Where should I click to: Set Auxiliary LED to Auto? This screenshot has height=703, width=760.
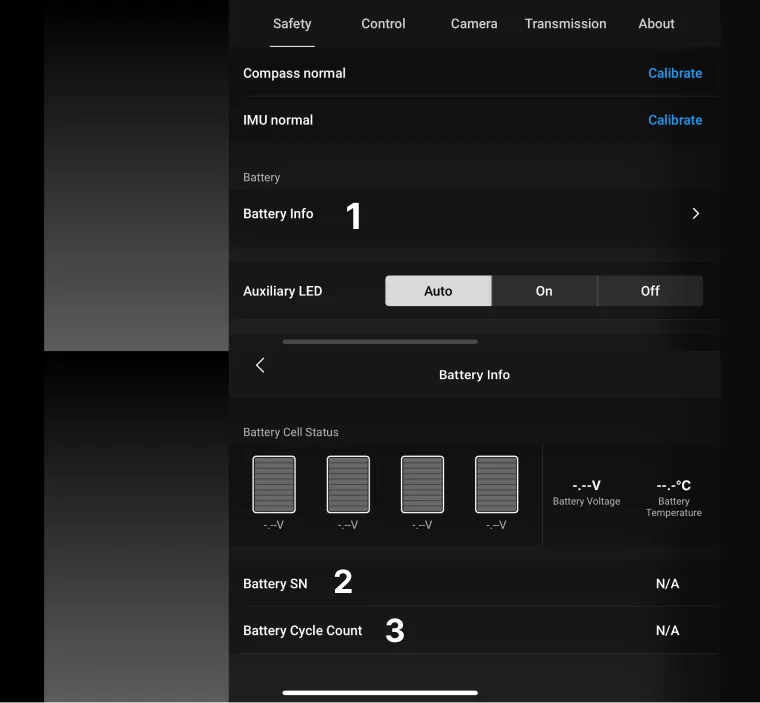438,291
